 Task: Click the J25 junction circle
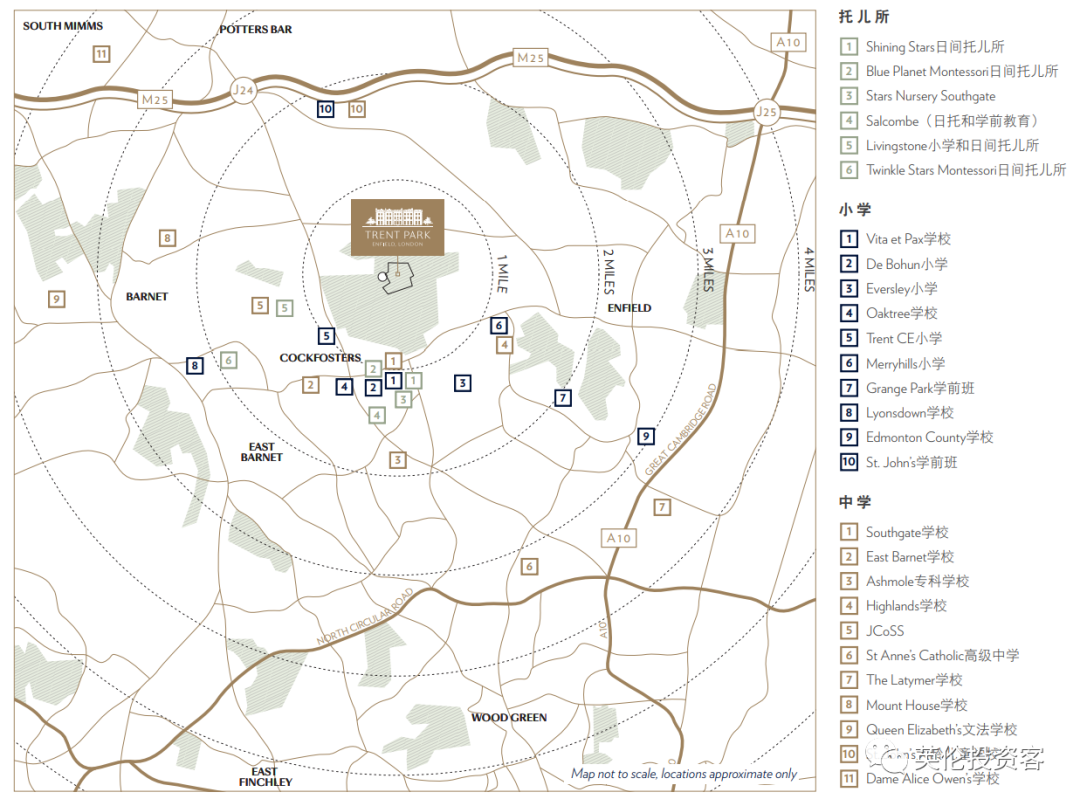tap(767, 112)
